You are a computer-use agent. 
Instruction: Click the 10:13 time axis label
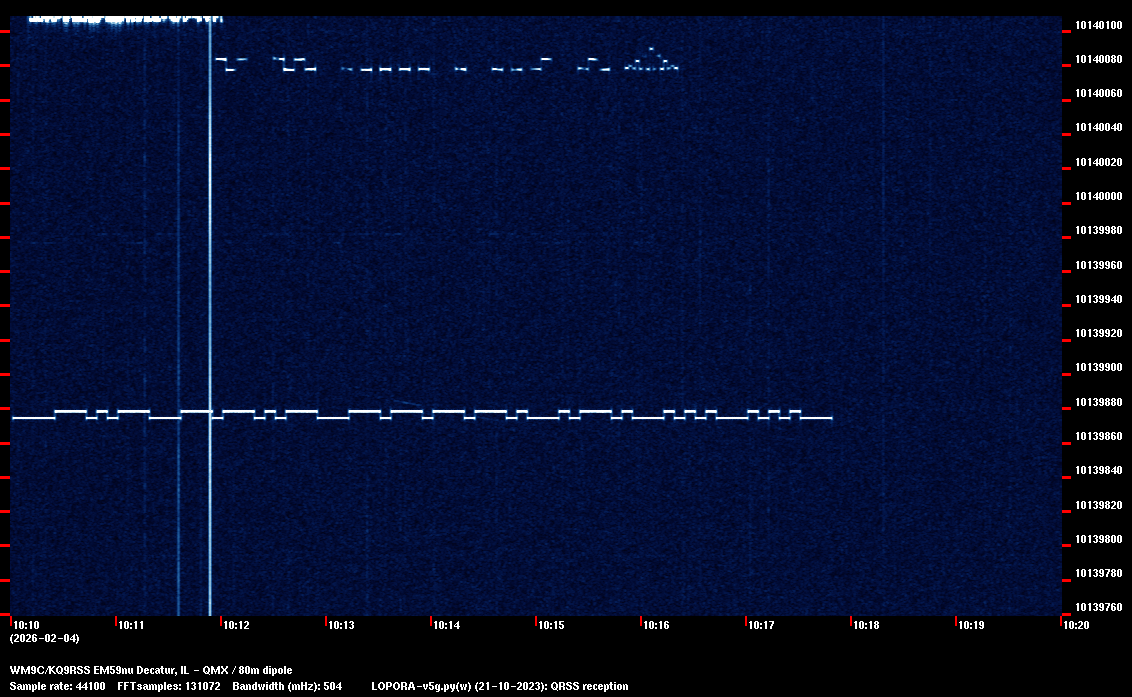pos(342,626)
